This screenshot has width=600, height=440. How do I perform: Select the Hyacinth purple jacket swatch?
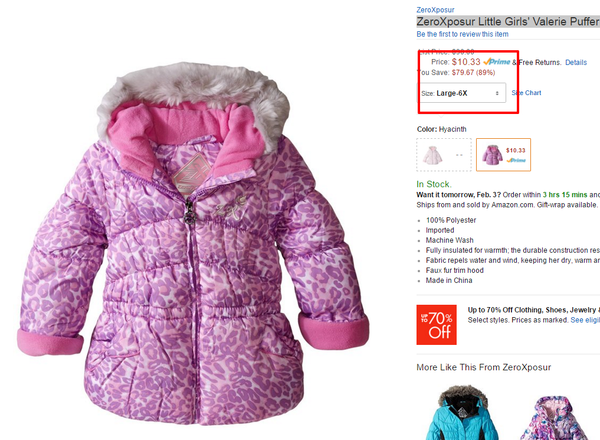pyautogui.click(x=504, y=155)
